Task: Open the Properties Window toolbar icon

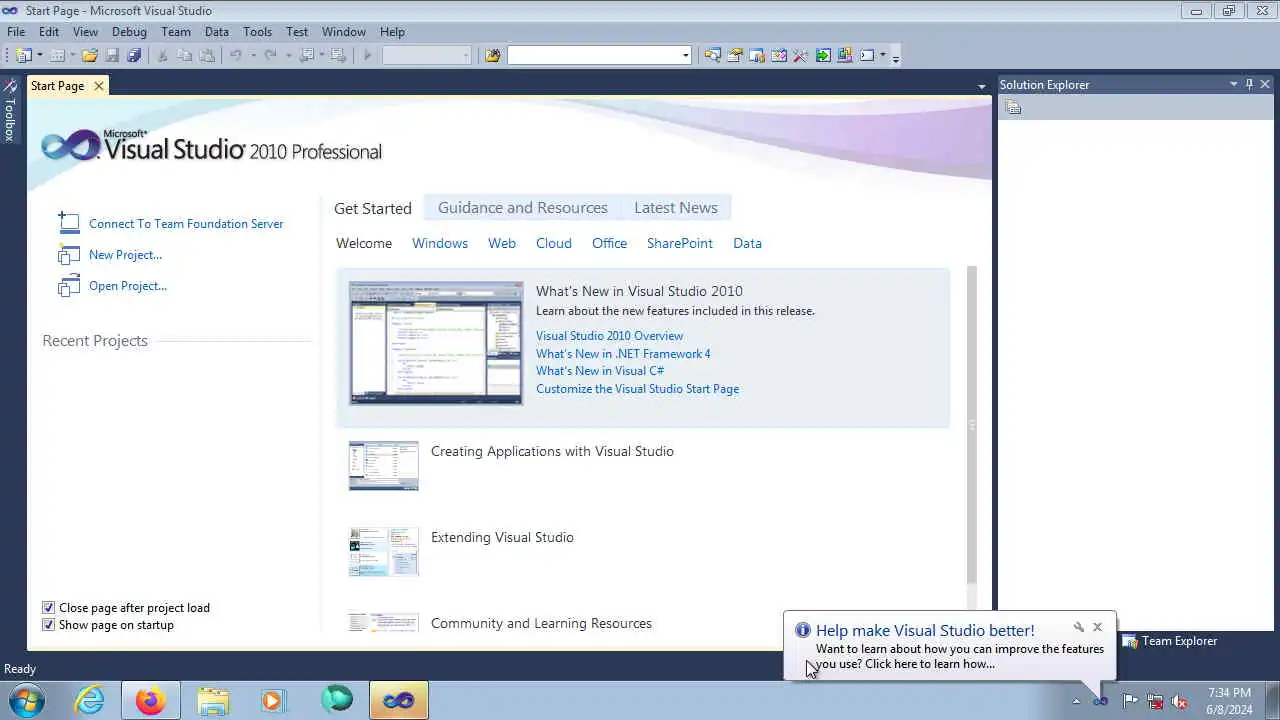Action: coord(735,55)
